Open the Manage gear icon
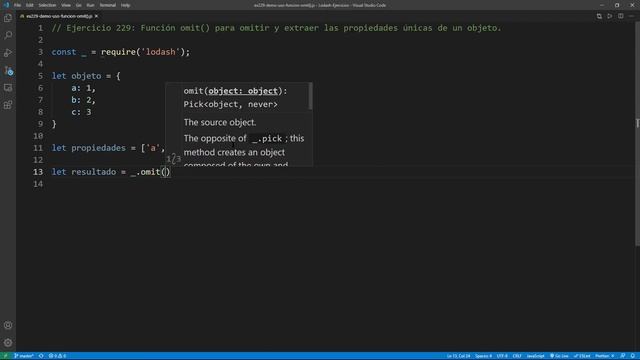640x360 pixels. 8,343
